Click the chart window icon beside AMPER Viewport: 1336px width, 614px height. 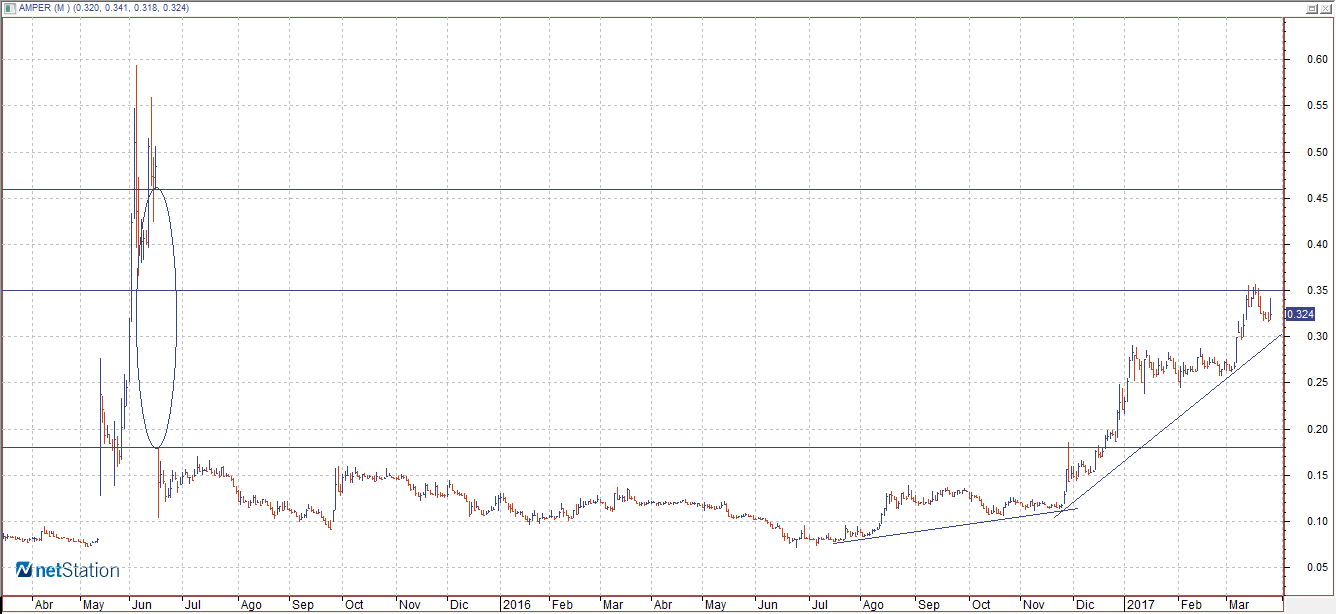coord(8,8)
